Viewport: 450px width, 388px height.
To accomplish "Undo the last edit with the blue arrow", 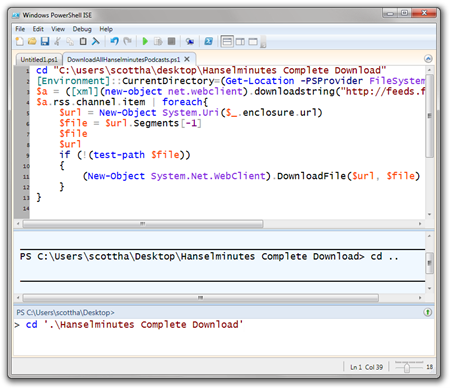I will coord(114,41).
